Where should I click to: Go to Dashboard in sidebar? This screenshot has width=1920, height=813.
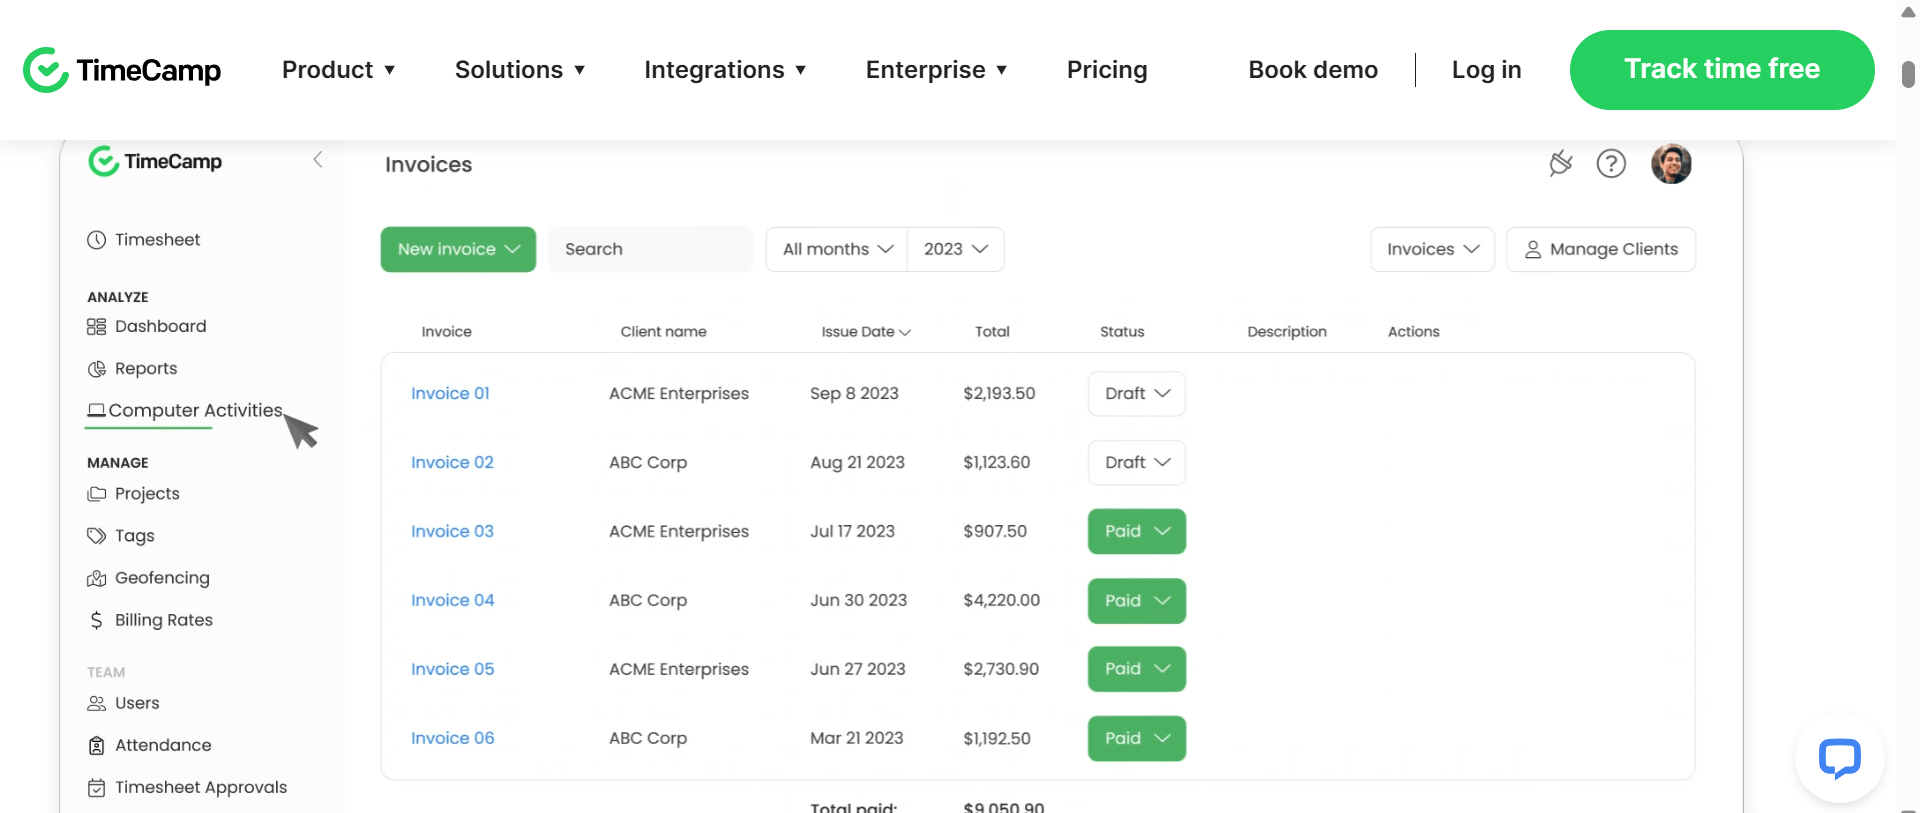[x=147, y=327]
